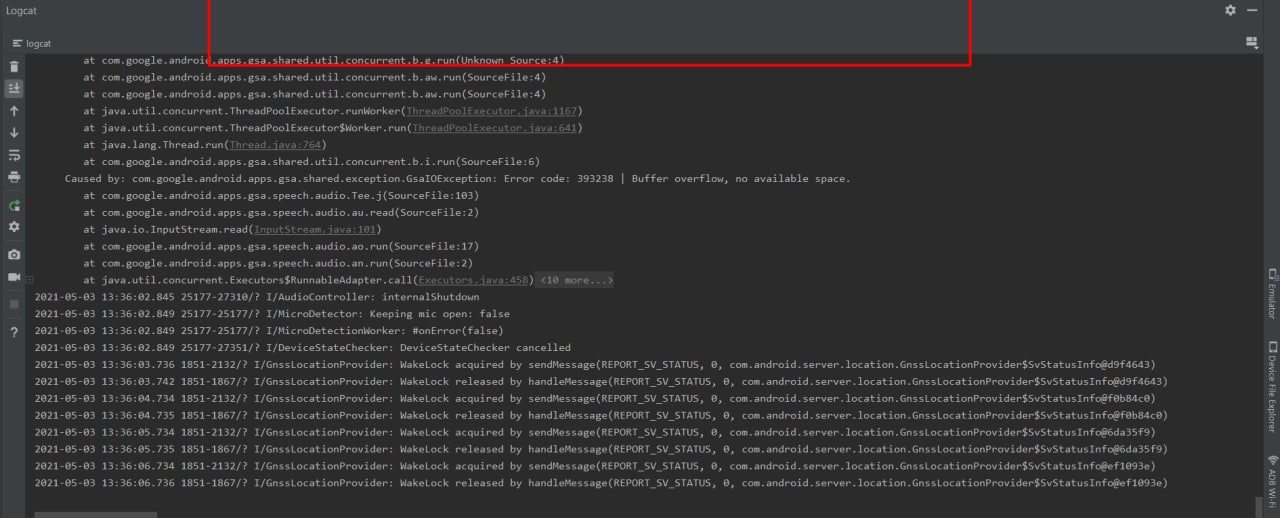Click the 13:36:03.742 WakeLock released line
Image resolution: width=1280 pixels, height=518 pixels.
(x=600, y=382)
